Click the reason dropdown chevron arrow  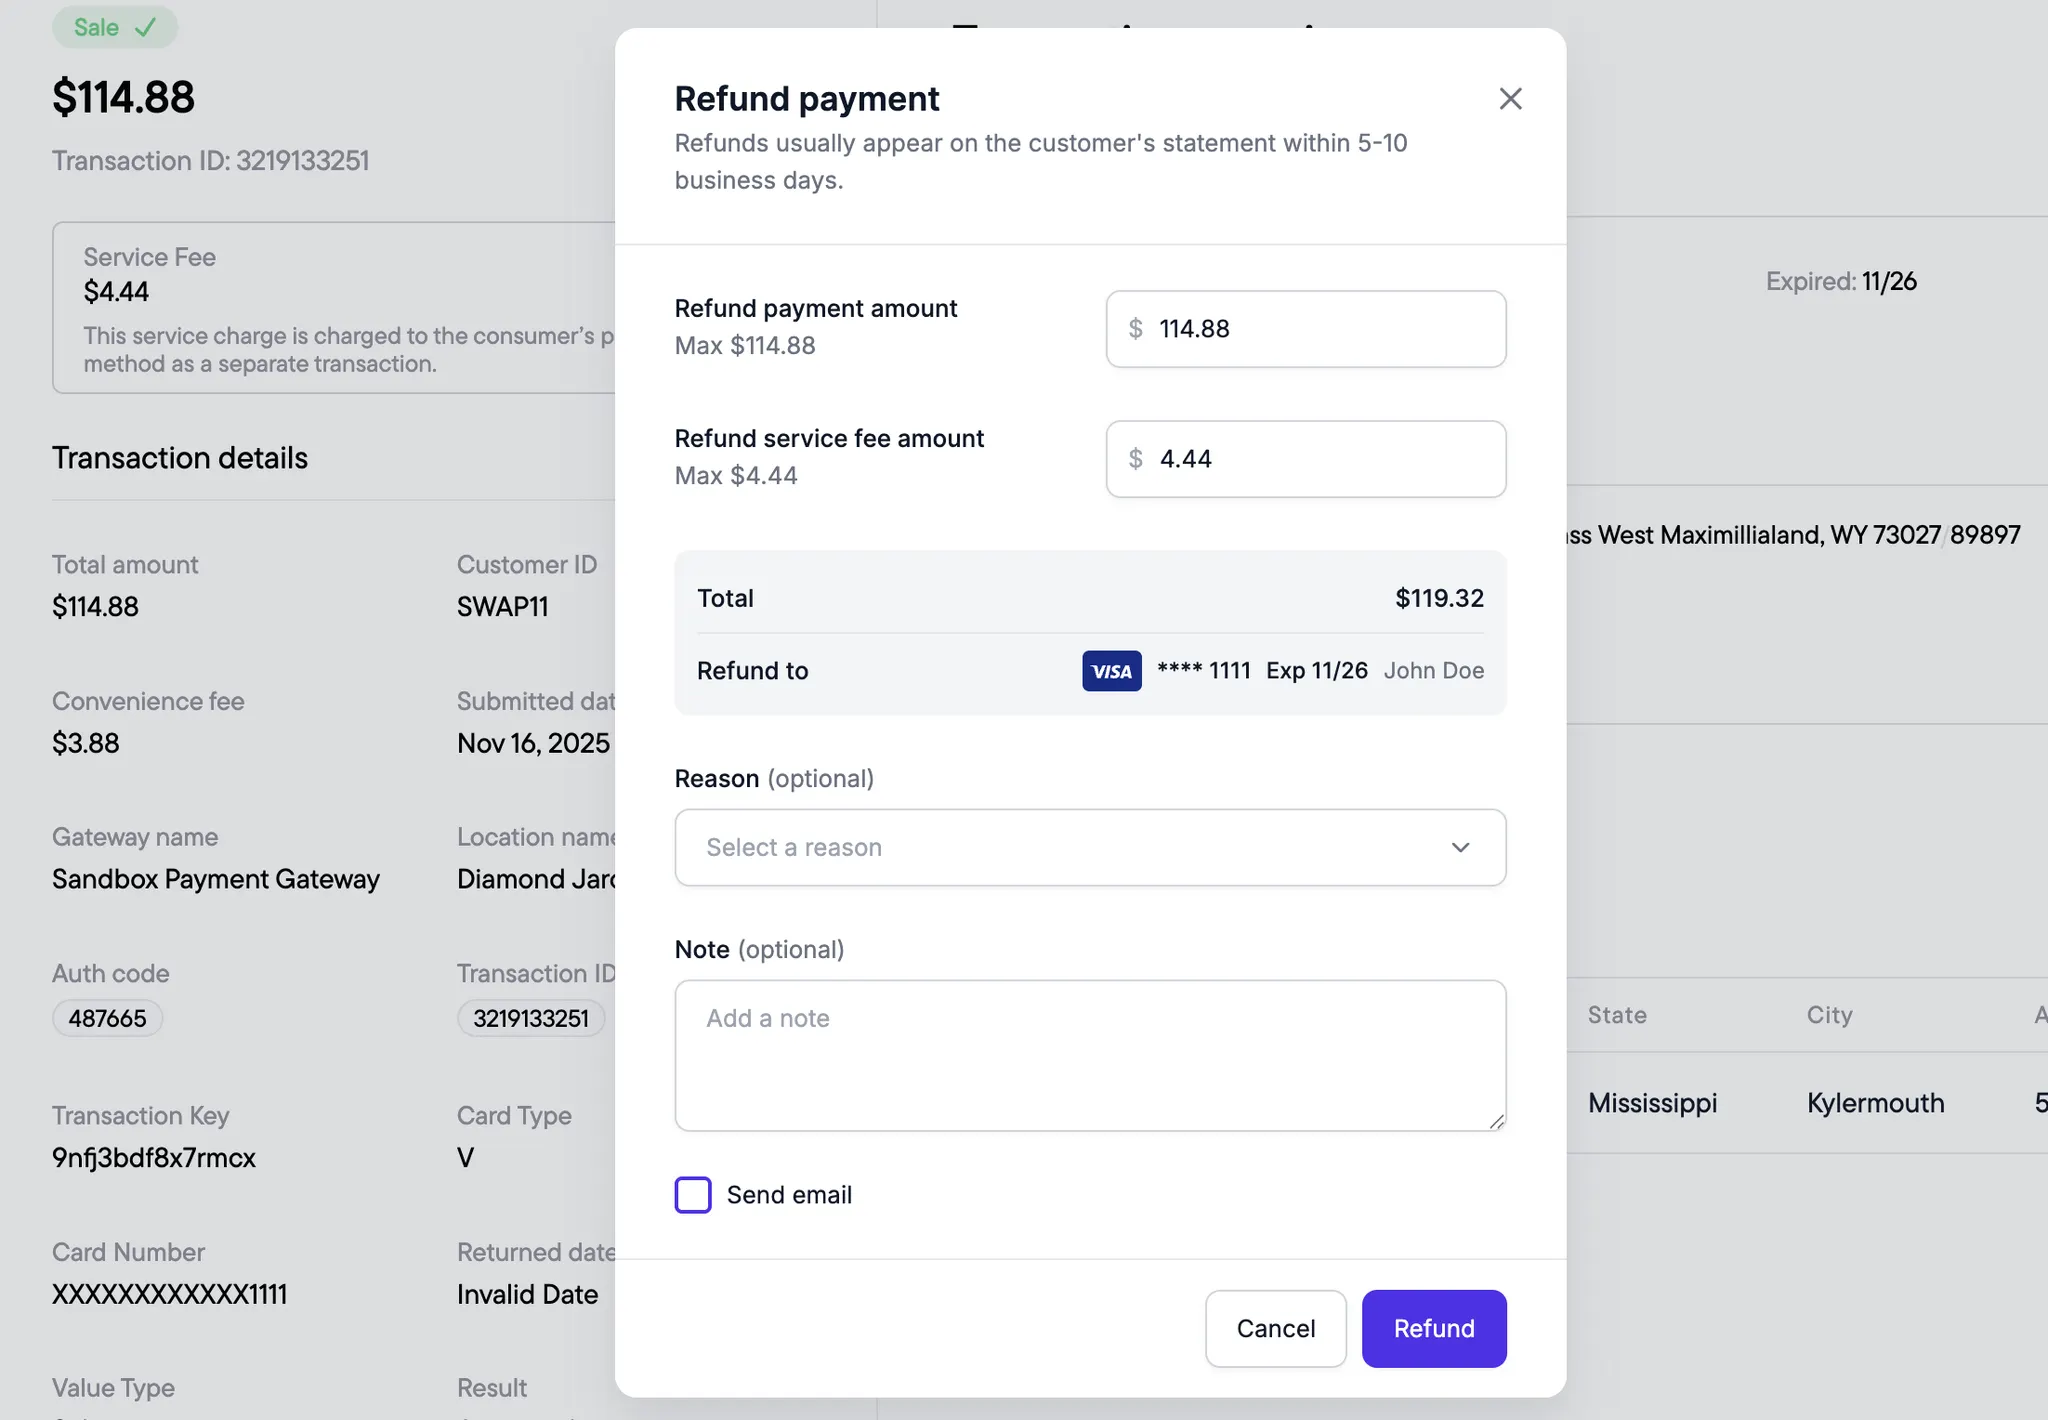(1460, 848)
